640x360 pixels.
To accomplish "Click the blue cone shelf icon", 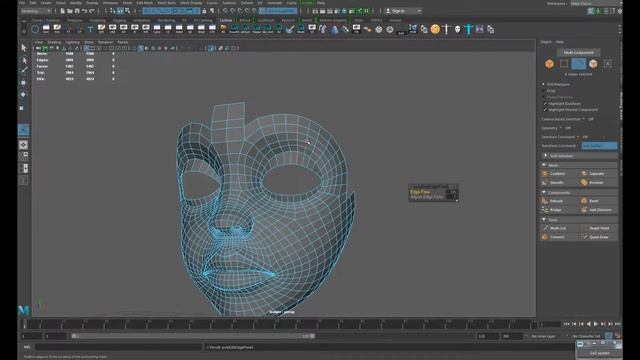I will click(334, 29).
